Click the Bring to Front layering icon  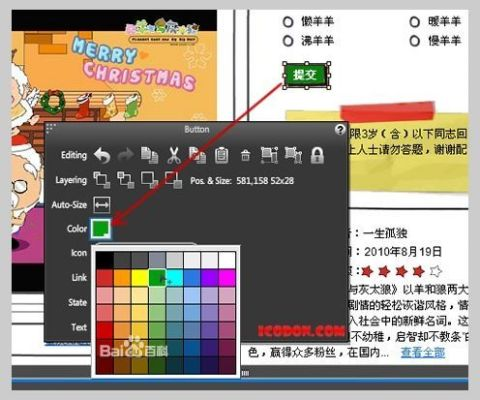click(102, 180)
